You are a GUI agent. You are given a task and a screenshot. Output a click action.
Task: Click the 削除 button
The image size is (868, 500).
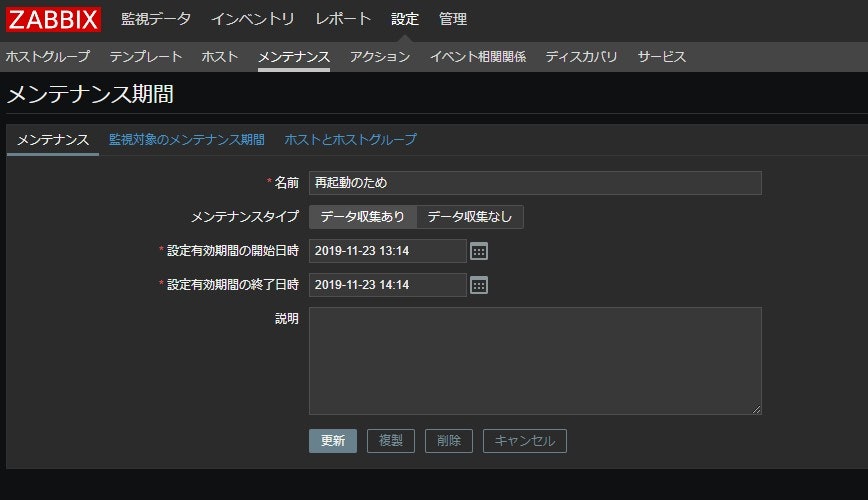click(x=449, y=441)
